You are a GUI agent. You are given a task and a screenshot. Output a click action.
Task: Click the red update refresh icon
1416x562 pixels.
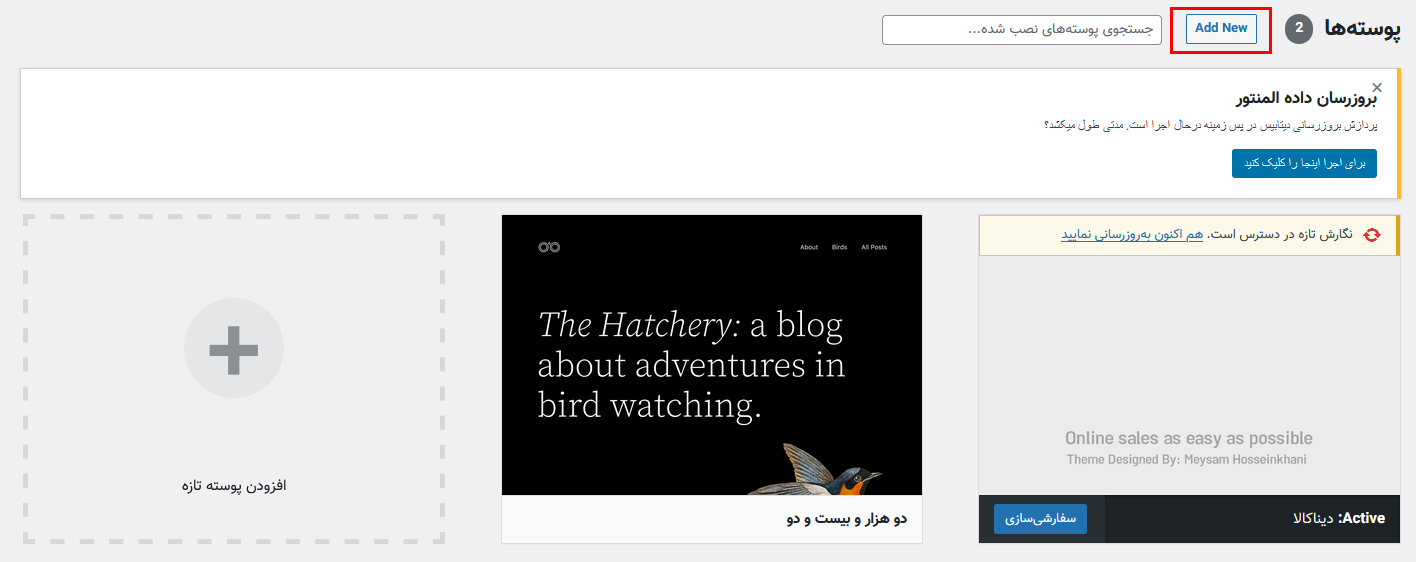point(1372,234)
